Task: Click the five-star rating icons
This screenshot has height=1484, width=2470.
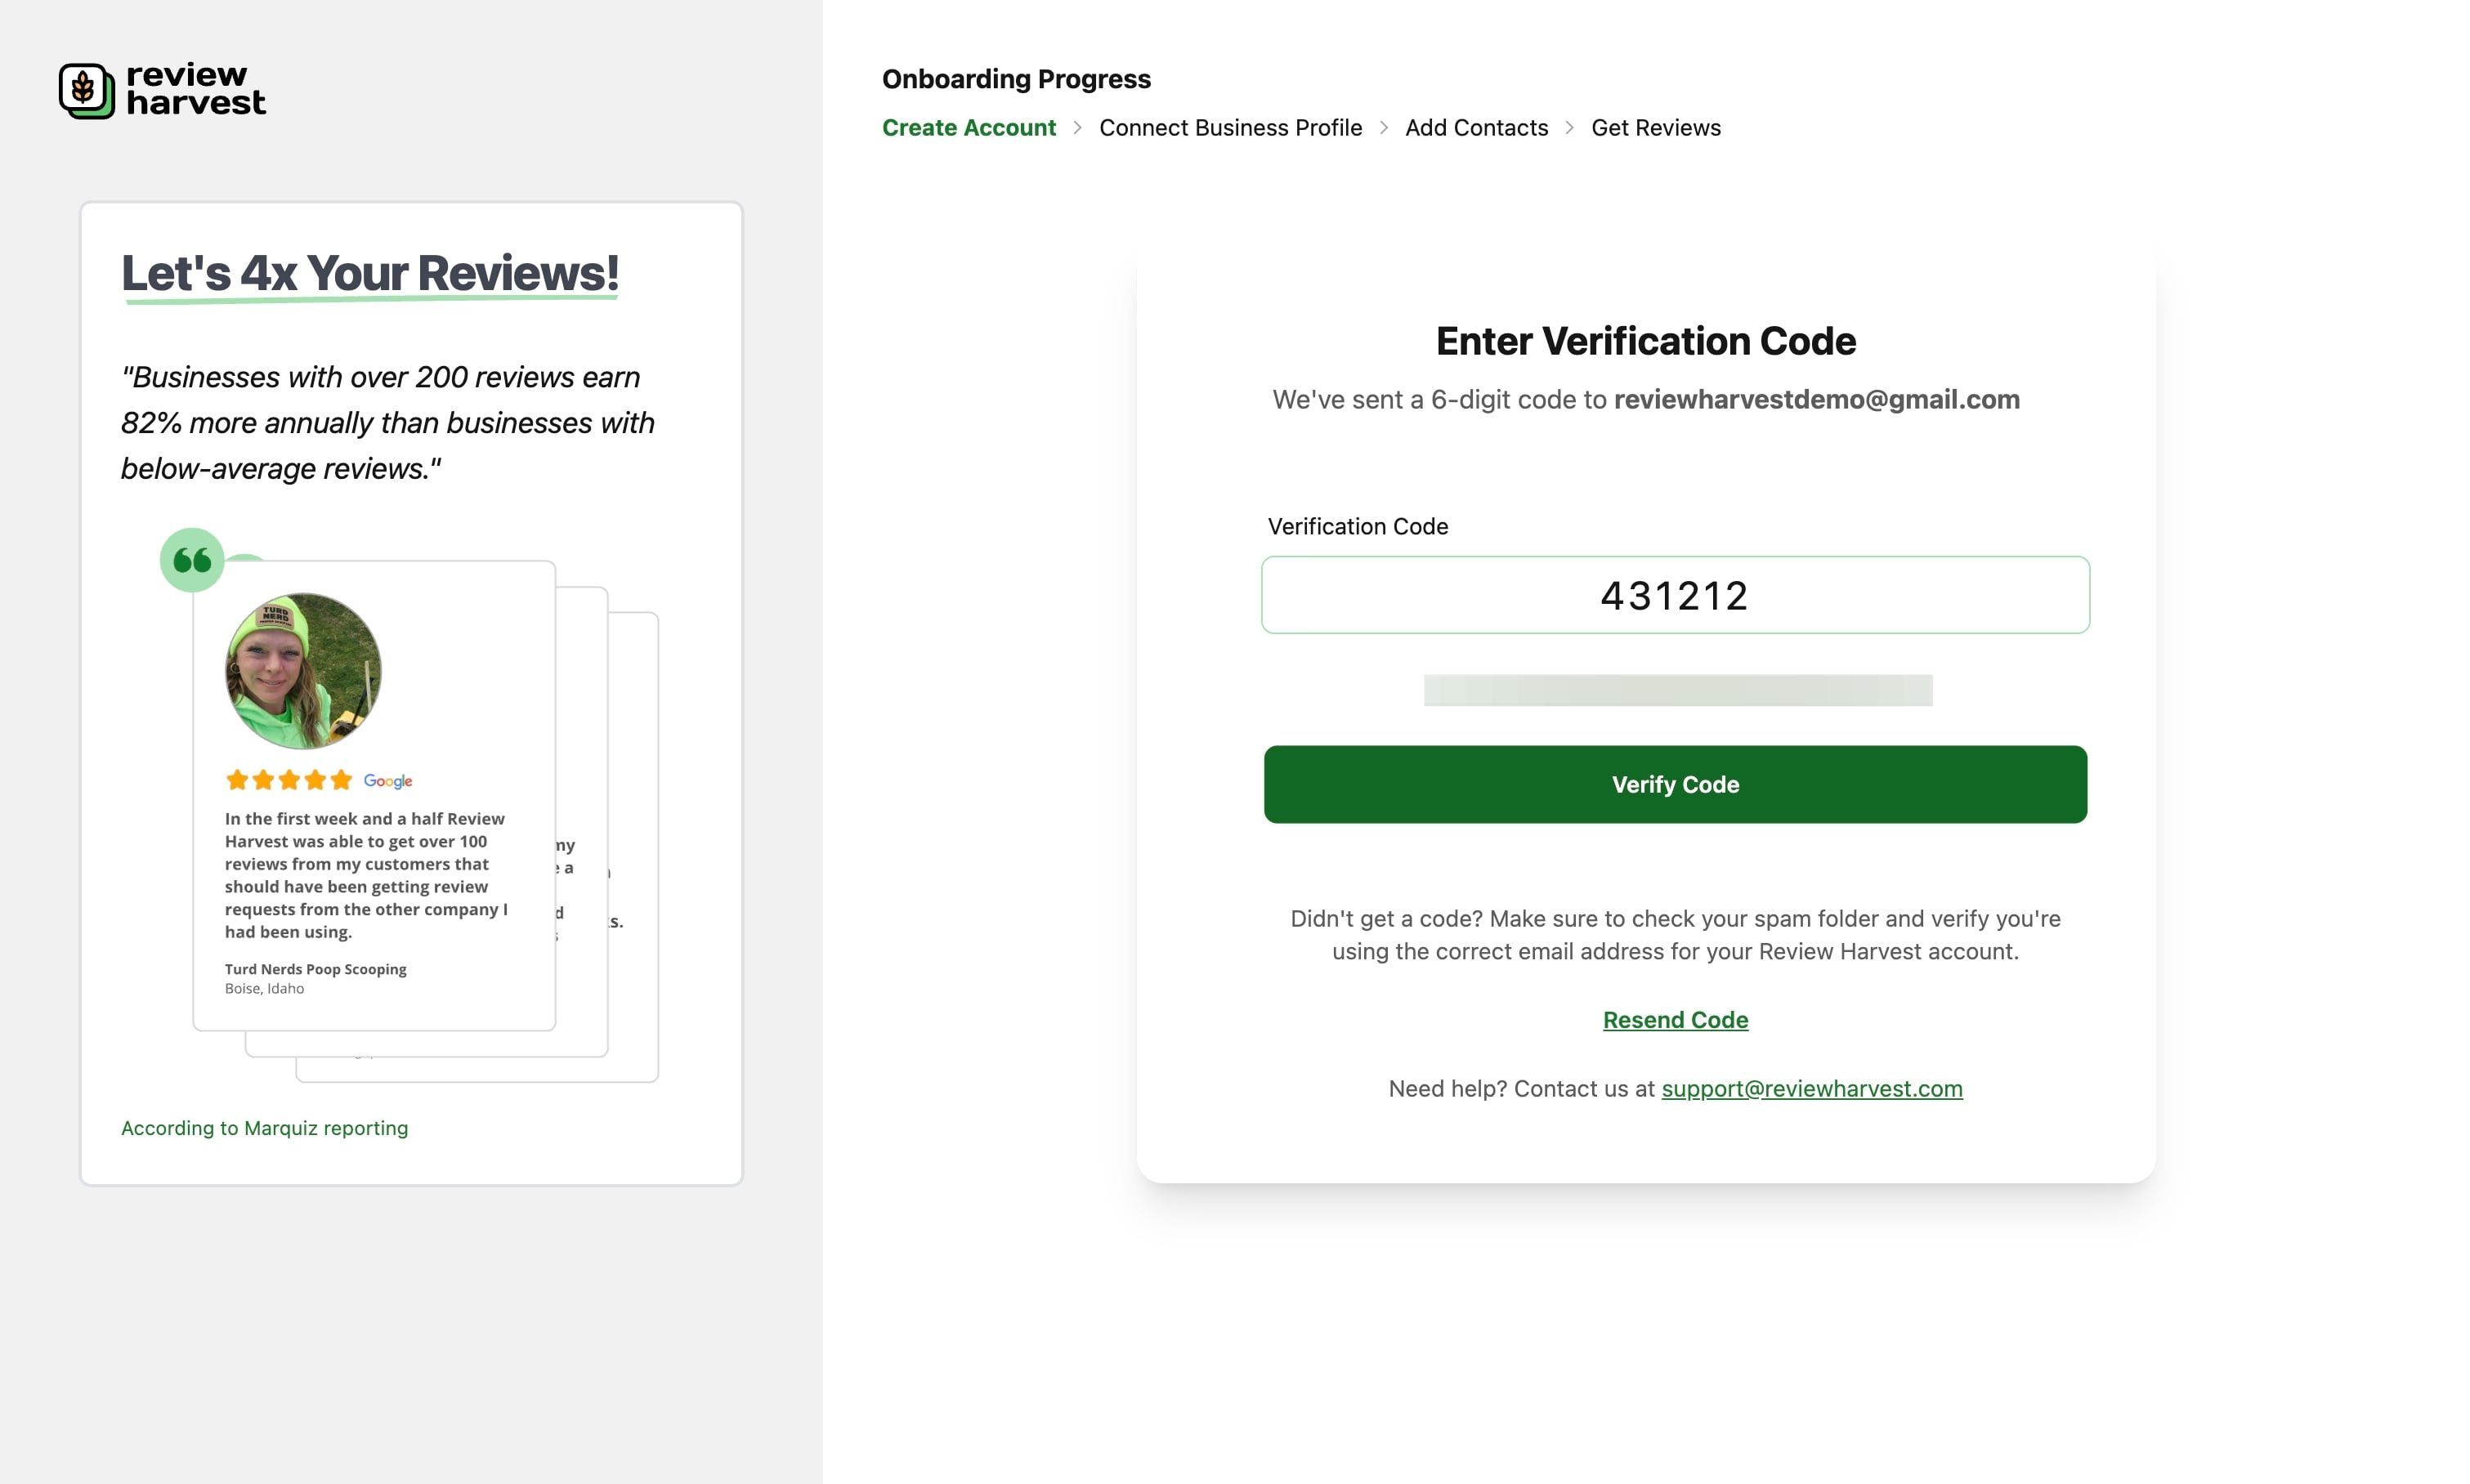Action: pyautogui.click(x=289, y=780)
